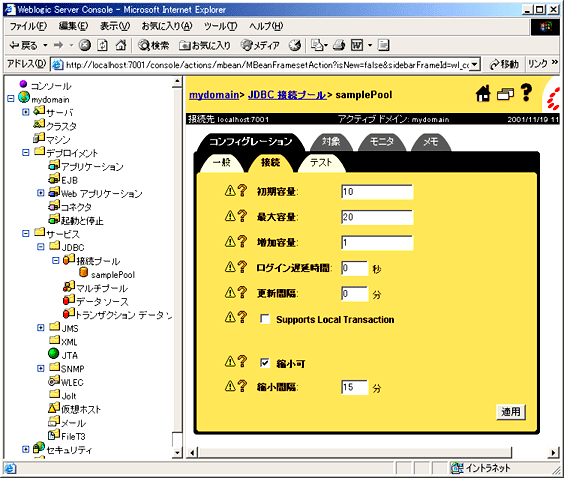This screenshot has height=478, width=564.
Task: Click the warning icon beside 初期容量
Action: 230,191
